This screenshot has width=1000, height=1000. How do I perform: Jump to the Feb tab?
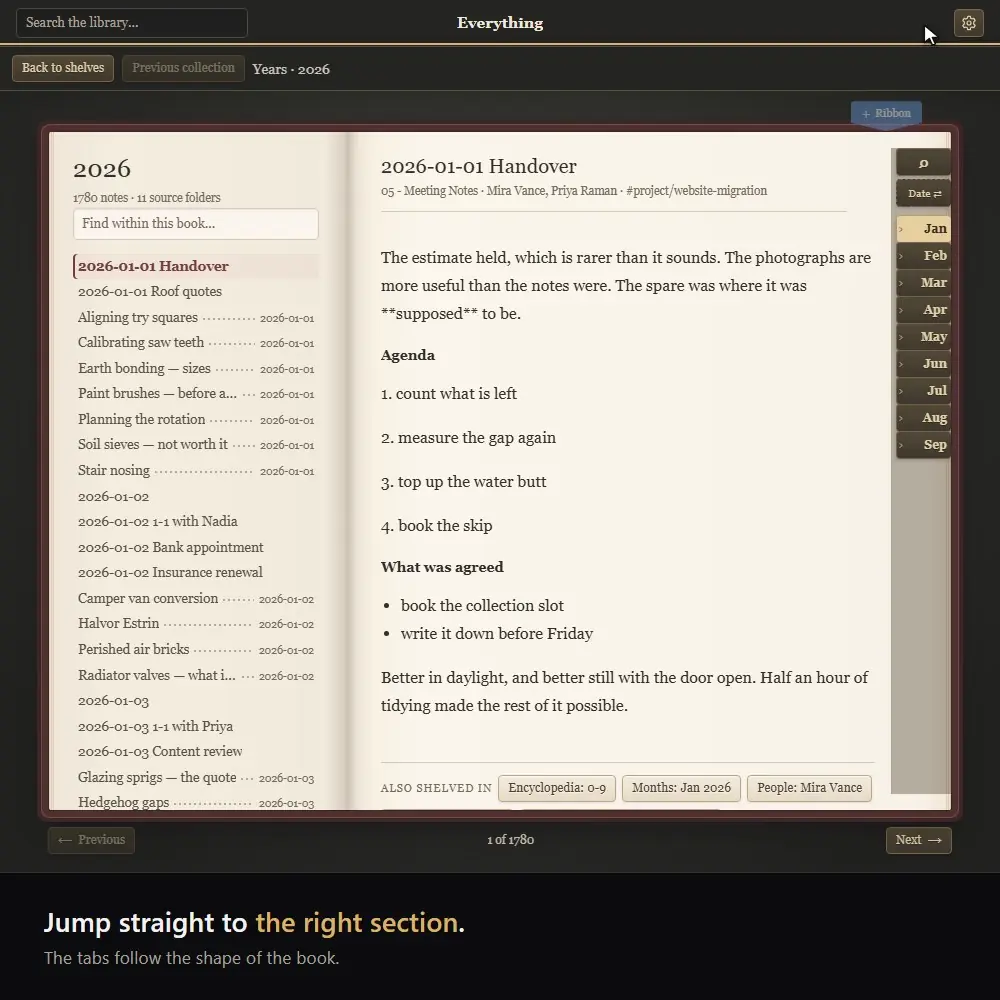click(x=923, y=256)
